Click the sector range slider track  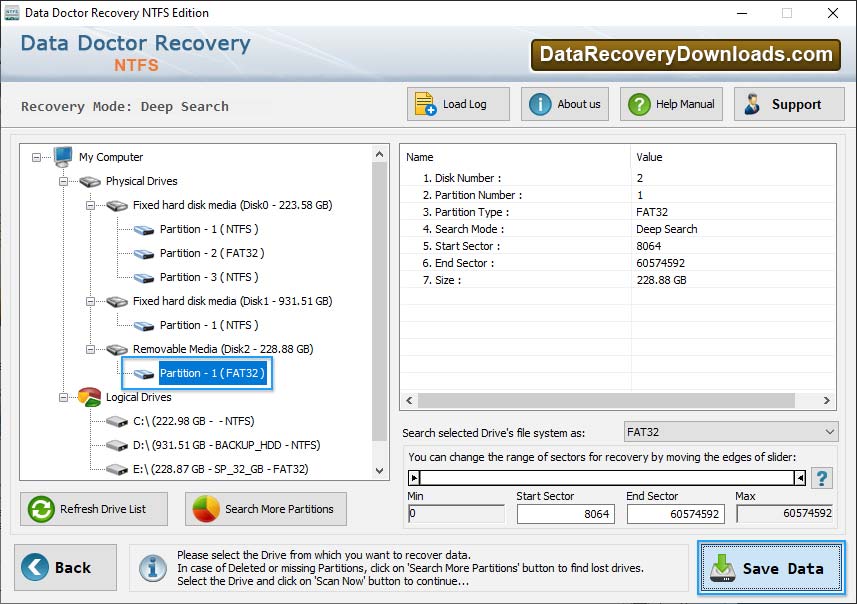607,478
